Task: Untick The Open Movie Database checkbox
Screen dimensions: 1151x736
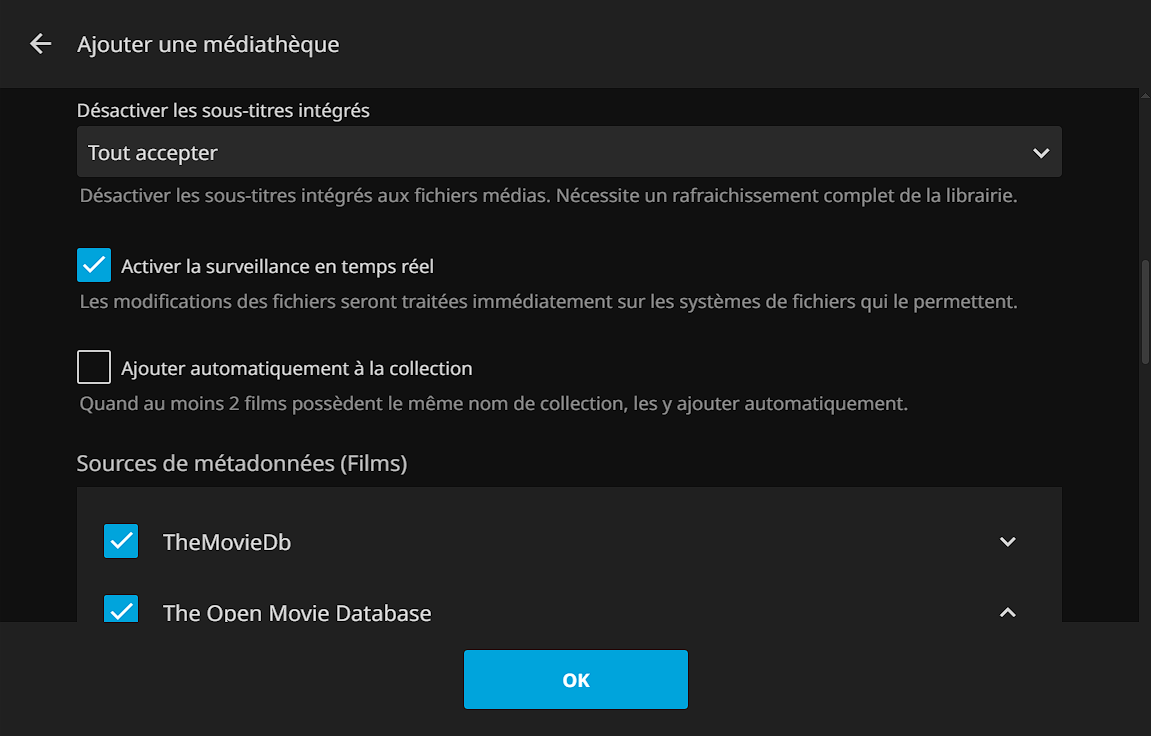Action: (121, 609)
